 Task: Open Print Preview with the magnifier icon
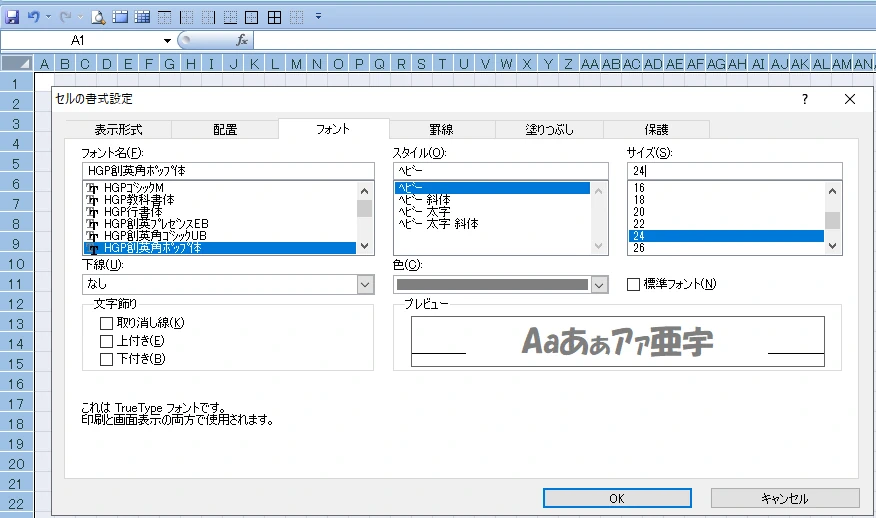point(98,17)
